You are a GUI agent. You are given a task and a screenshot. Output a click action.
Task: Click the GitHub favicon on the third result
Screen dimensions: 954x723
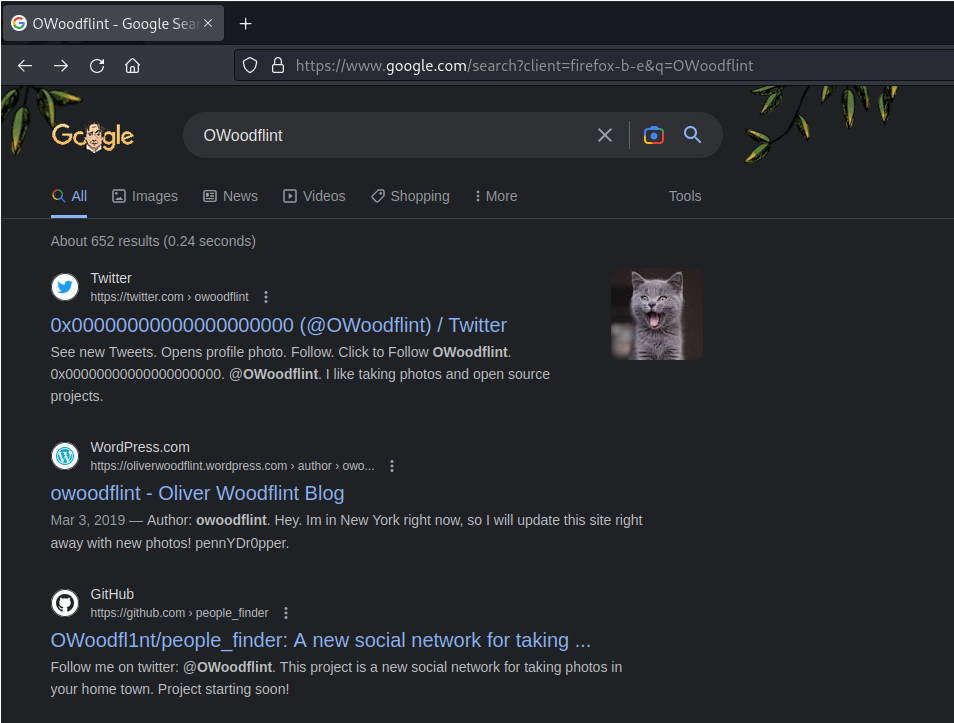[64, 603]
